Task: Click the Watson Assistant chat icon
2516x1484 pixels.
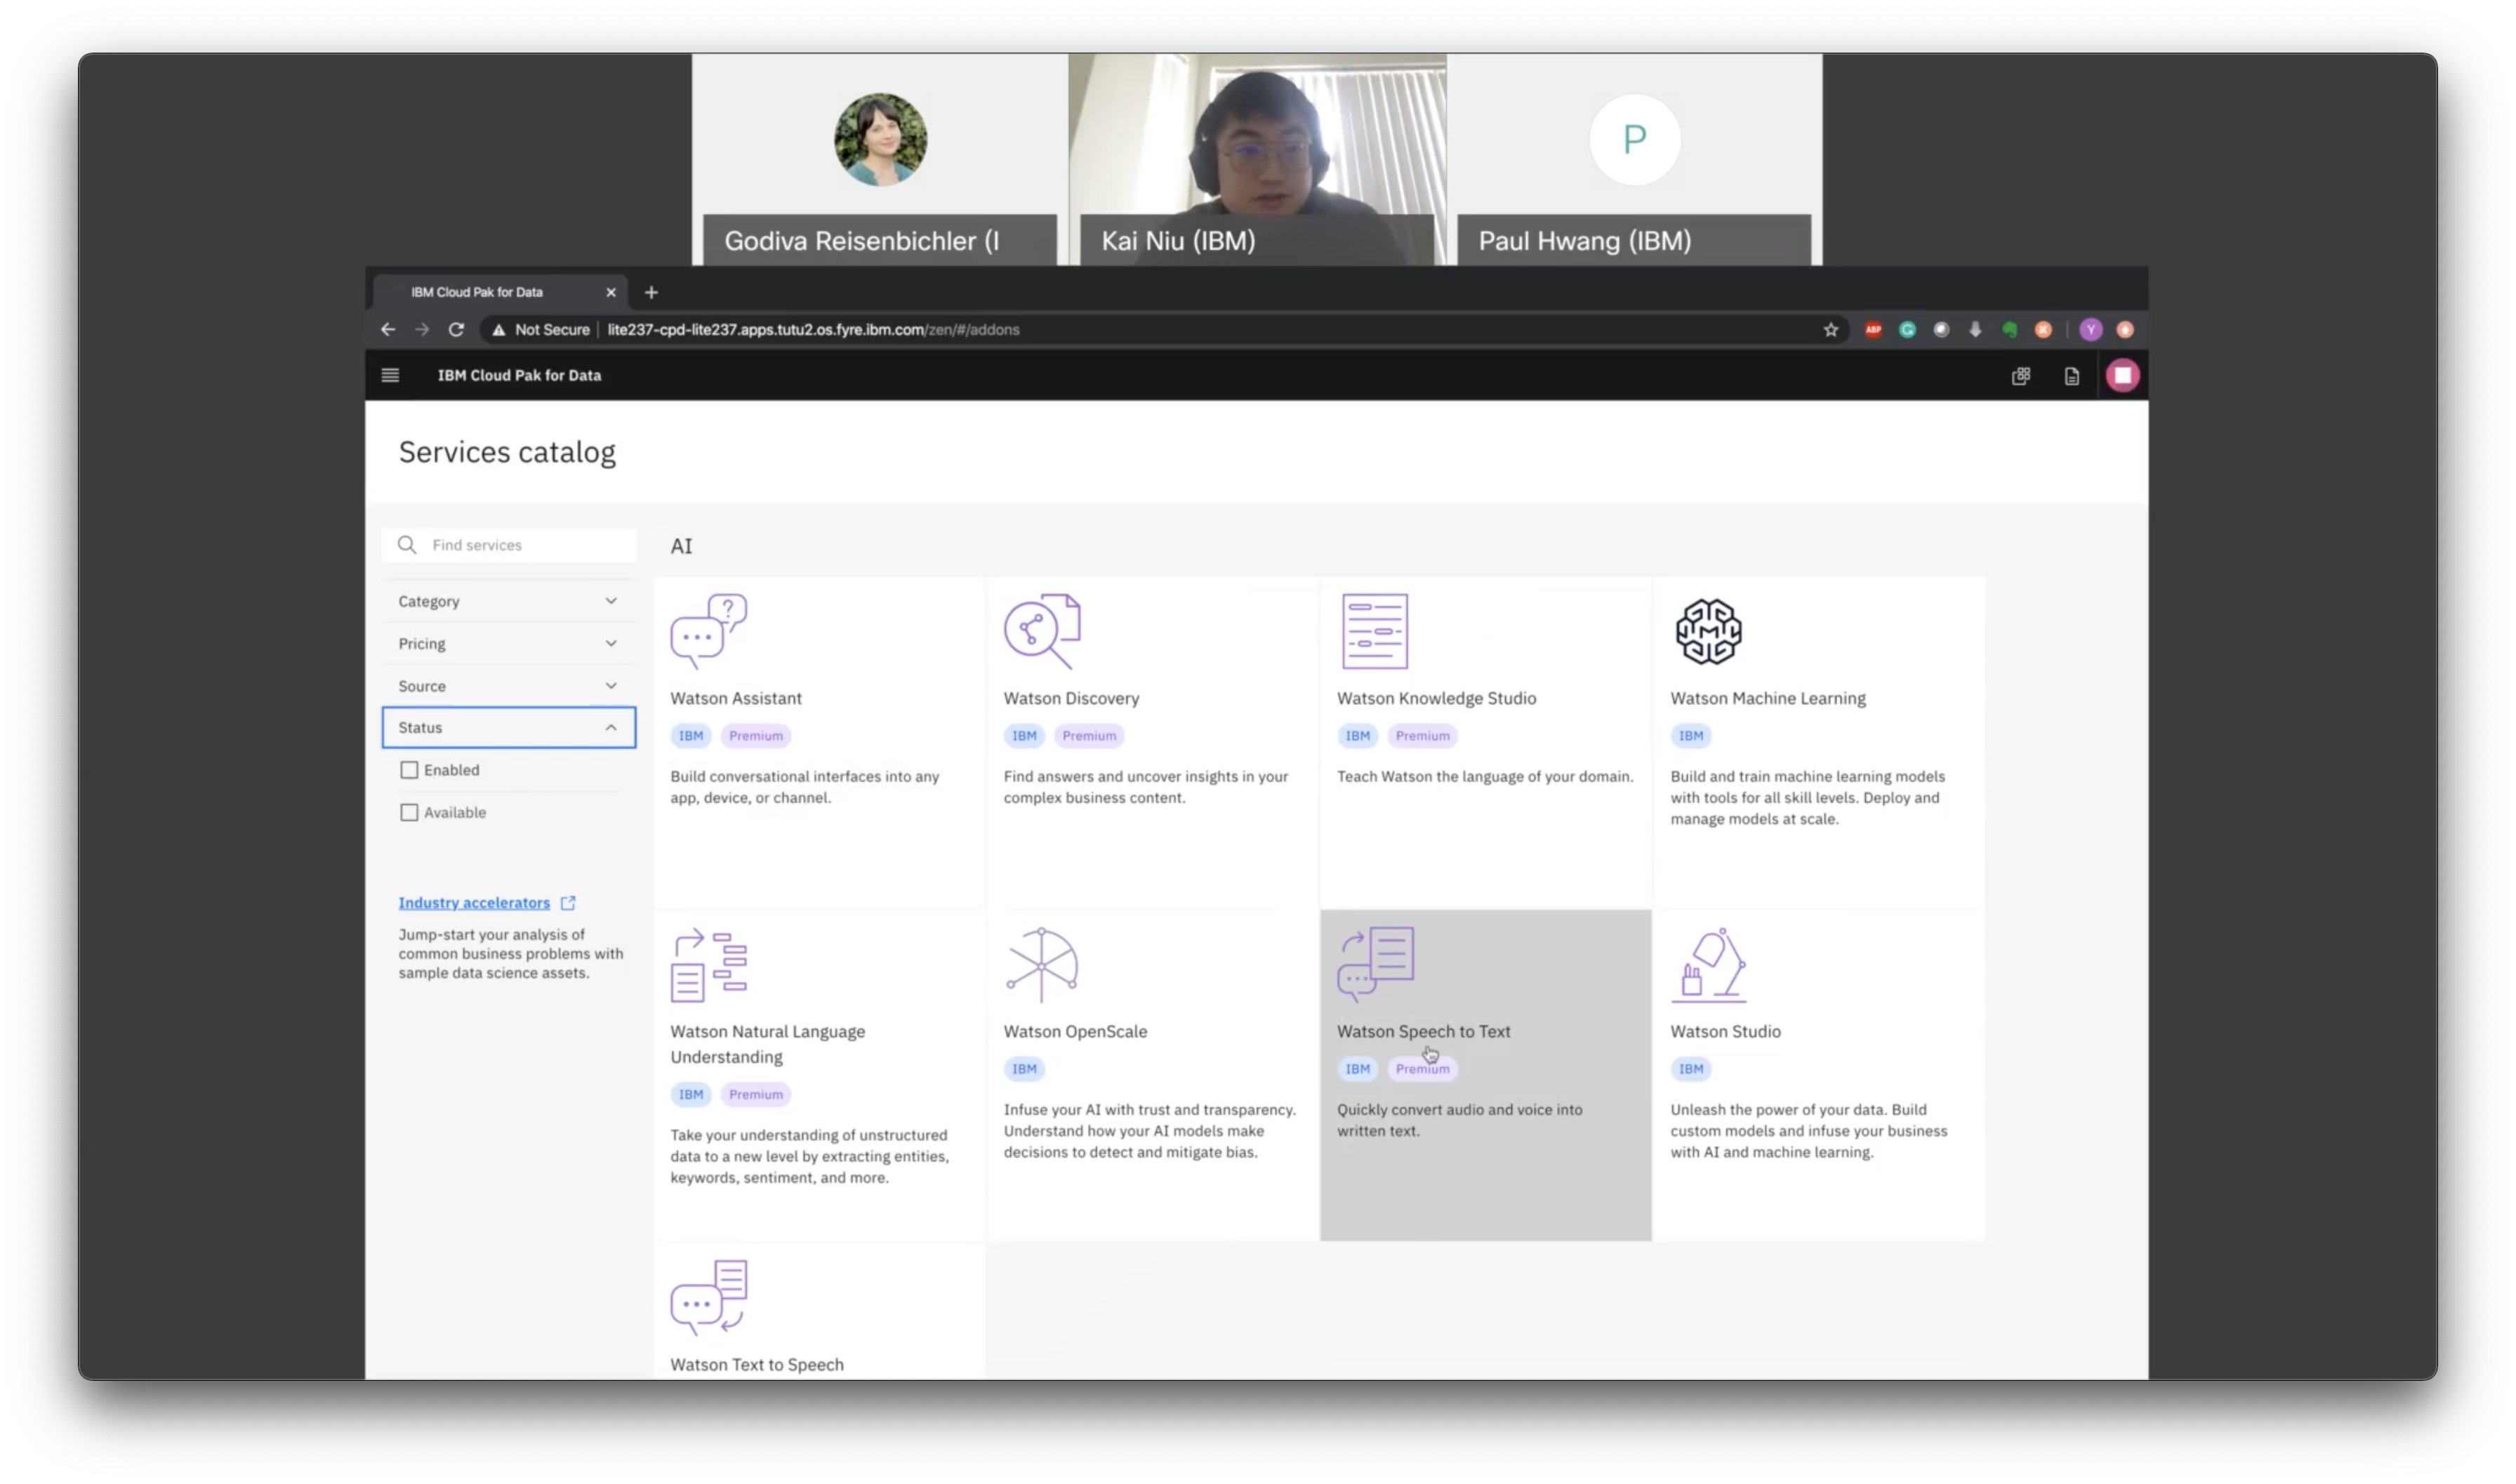Action: point(708,631)
